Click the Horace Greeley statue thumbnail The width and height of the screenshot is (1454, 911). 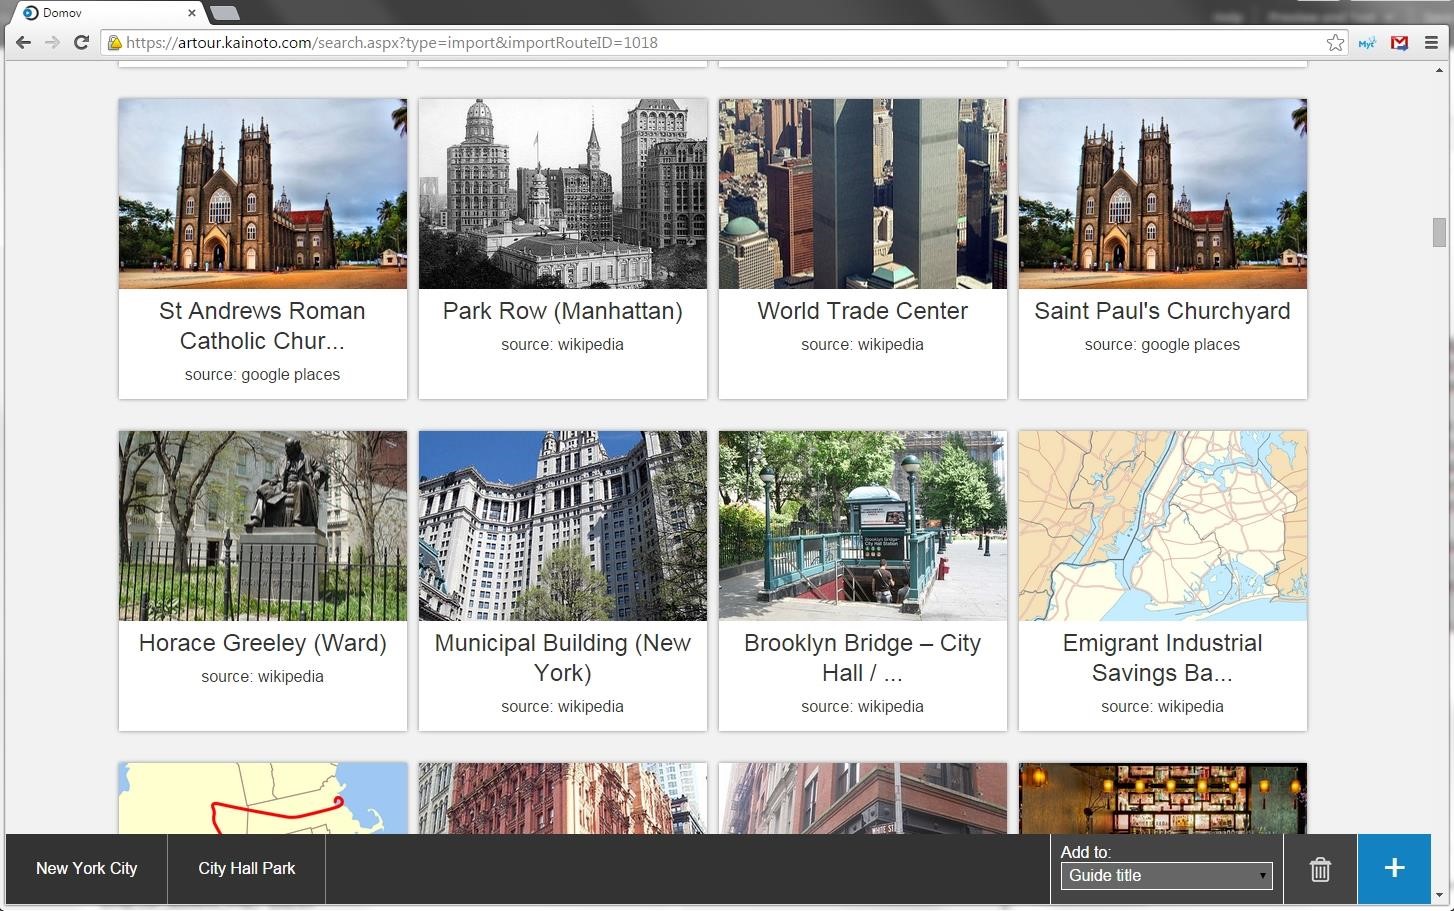coord(262,525)
